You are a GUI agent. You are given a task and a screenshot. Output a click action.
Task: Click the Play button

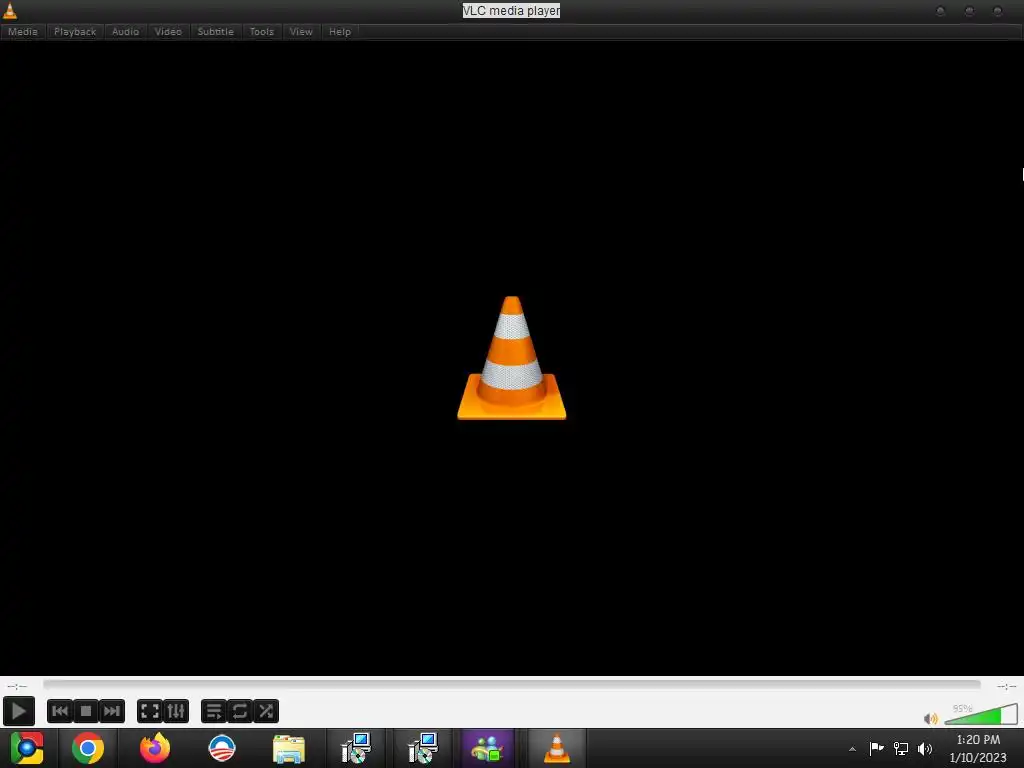18,711
